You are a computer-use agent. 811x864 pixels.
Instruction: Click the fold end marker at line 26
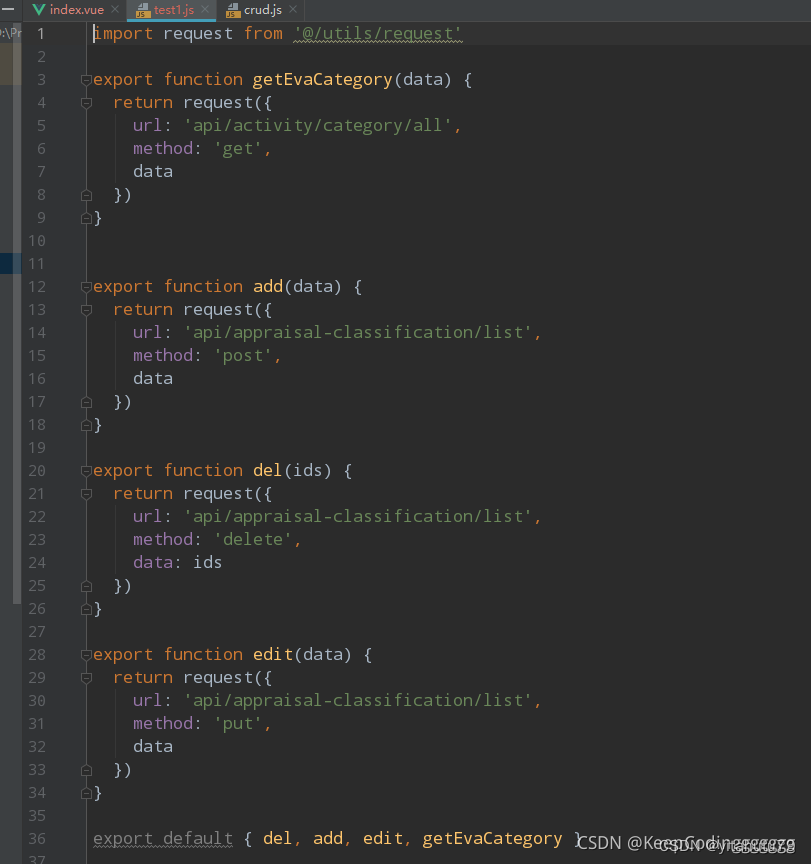86,609
